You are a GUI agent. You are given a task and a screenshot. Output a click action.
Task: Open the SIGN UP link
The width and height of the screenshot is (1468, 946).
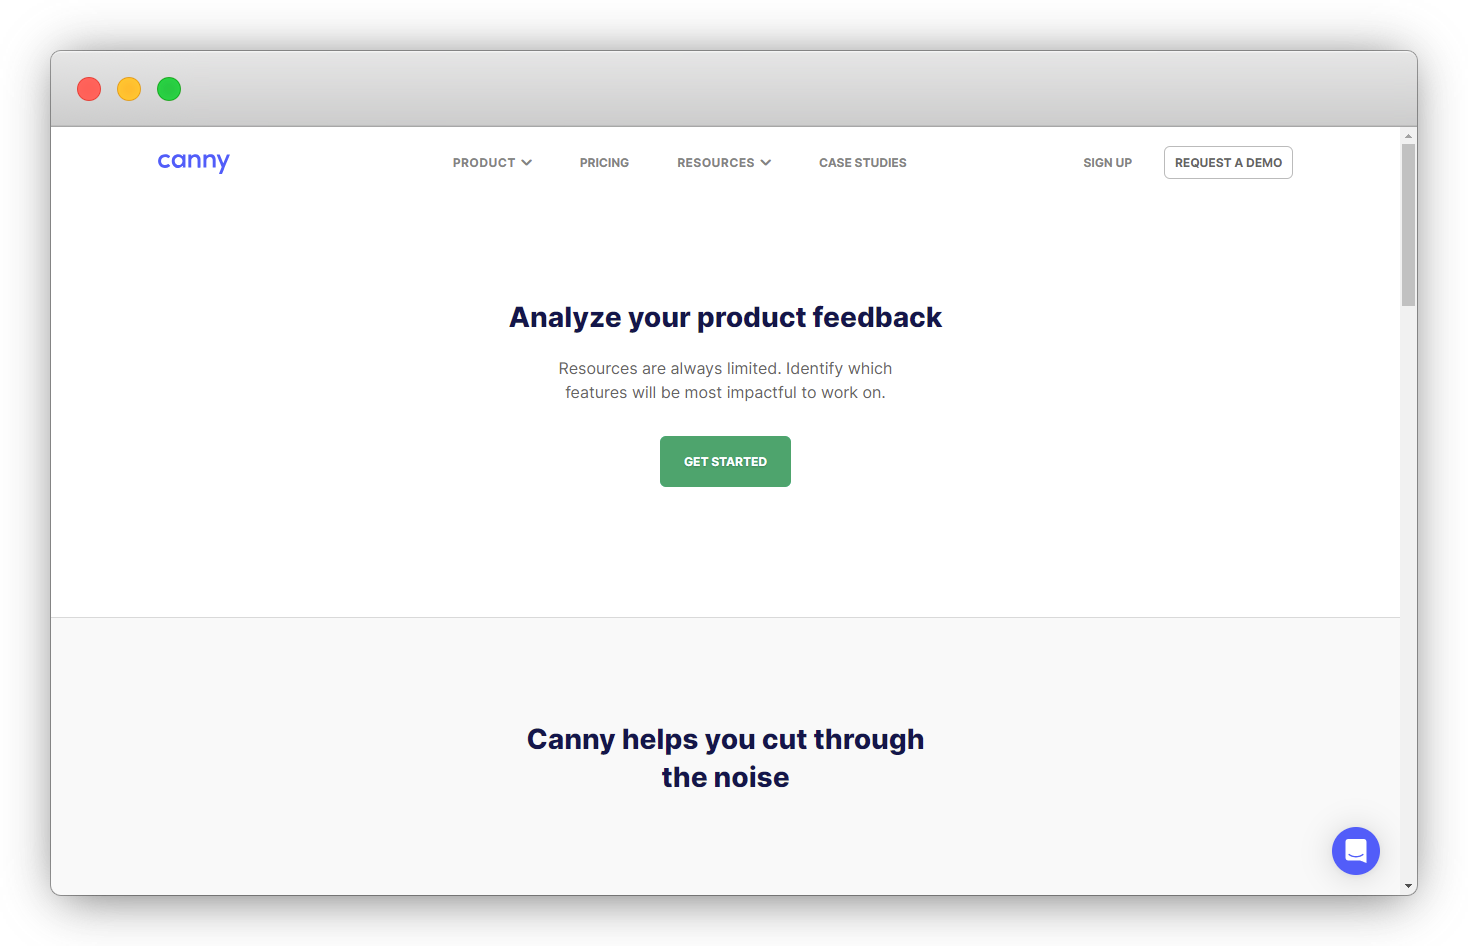[x=1107, y=162]
